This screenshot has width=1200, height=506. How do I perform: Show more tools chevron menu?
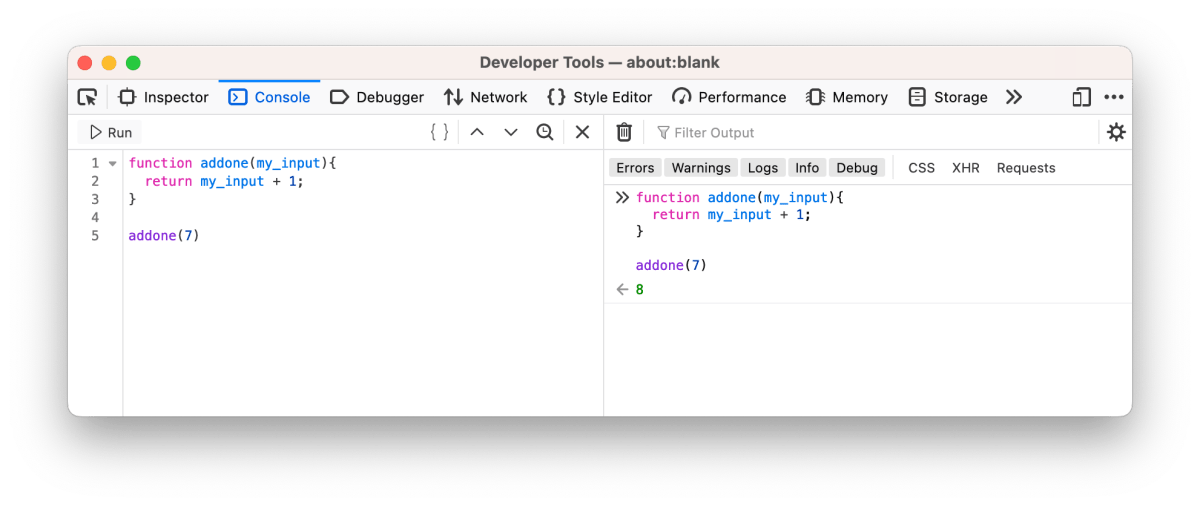click(1014, 97)
